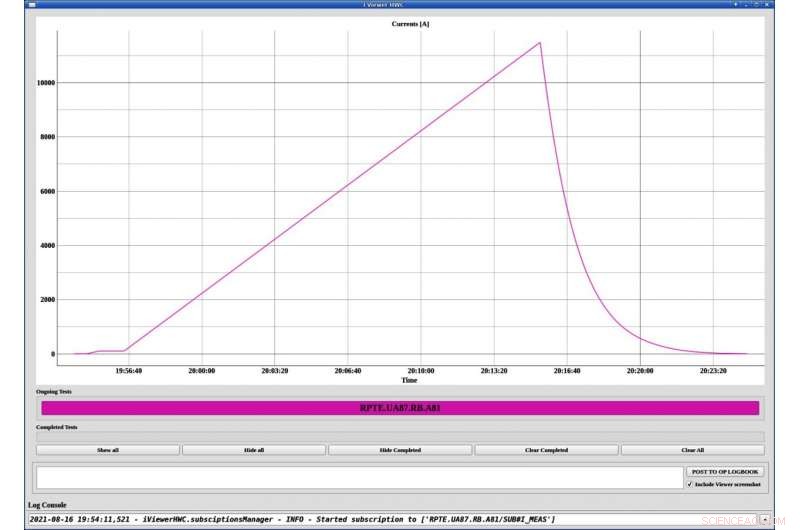Click the Currents [A] plot title
Image resolution: width=800 pixels, height=530 pixels.
point(409,22)
